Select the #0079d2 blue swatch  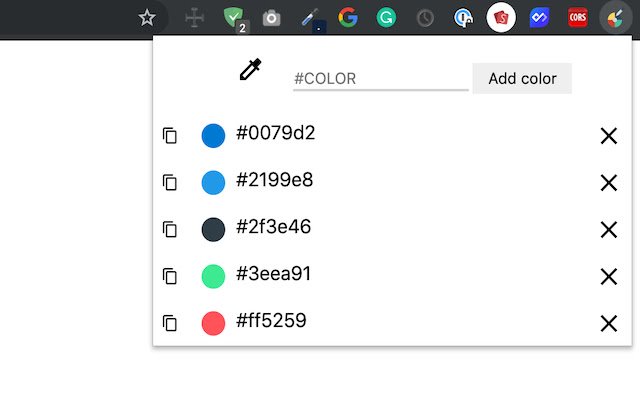pyautogui.click(x=213, y=136)
